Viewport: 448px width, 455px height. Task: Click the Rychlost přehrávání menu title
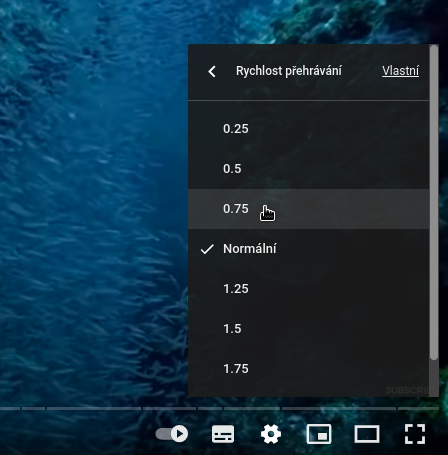click(289, 71)
